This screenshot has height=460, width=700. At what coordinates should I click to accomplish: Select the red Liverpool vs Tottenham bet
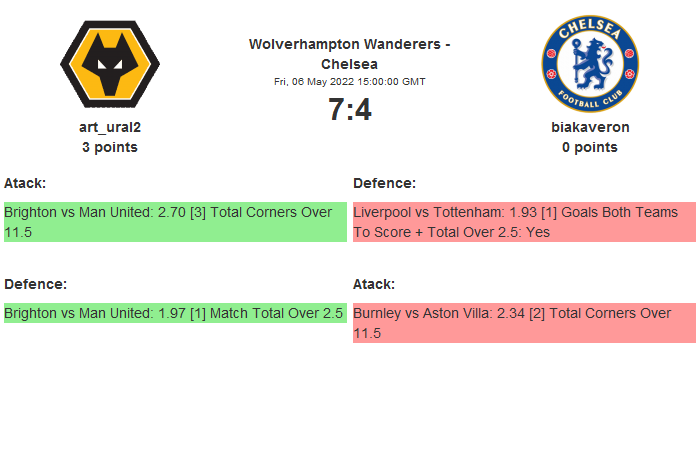coord(524,222)
